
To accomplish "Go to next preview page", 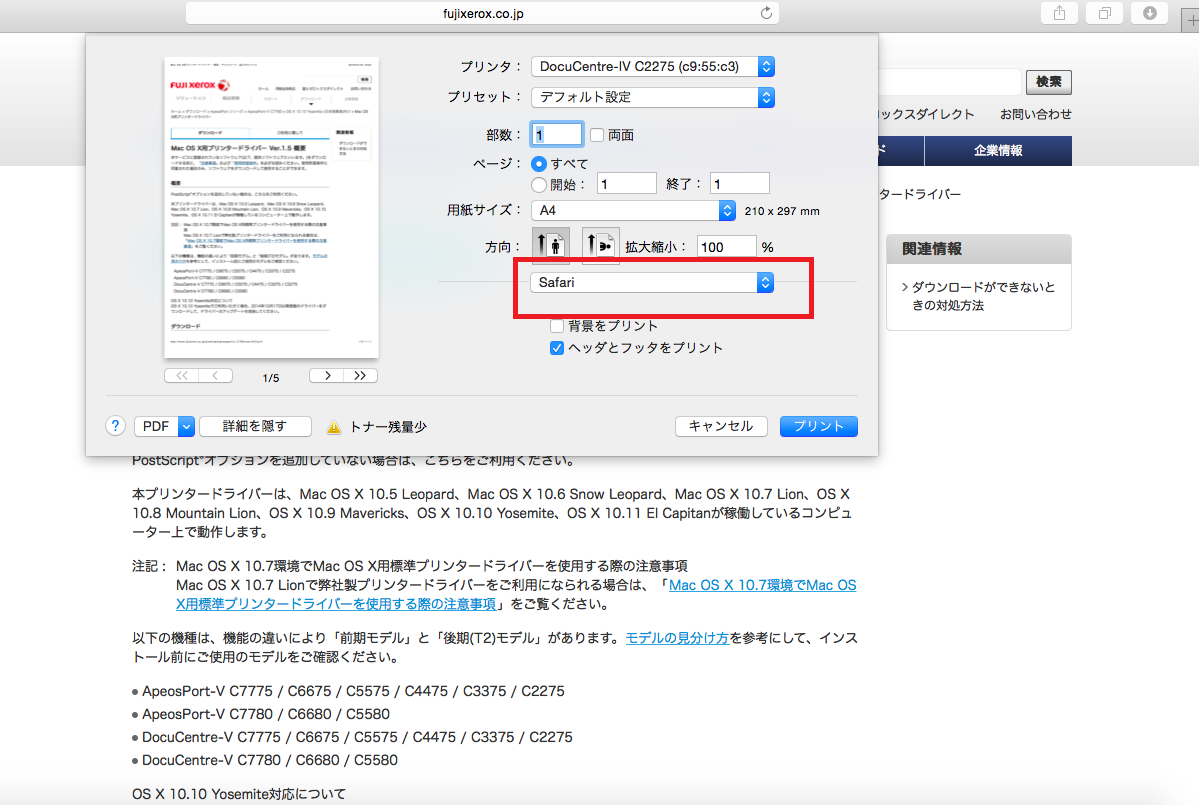I will click(x=327, y=375).
